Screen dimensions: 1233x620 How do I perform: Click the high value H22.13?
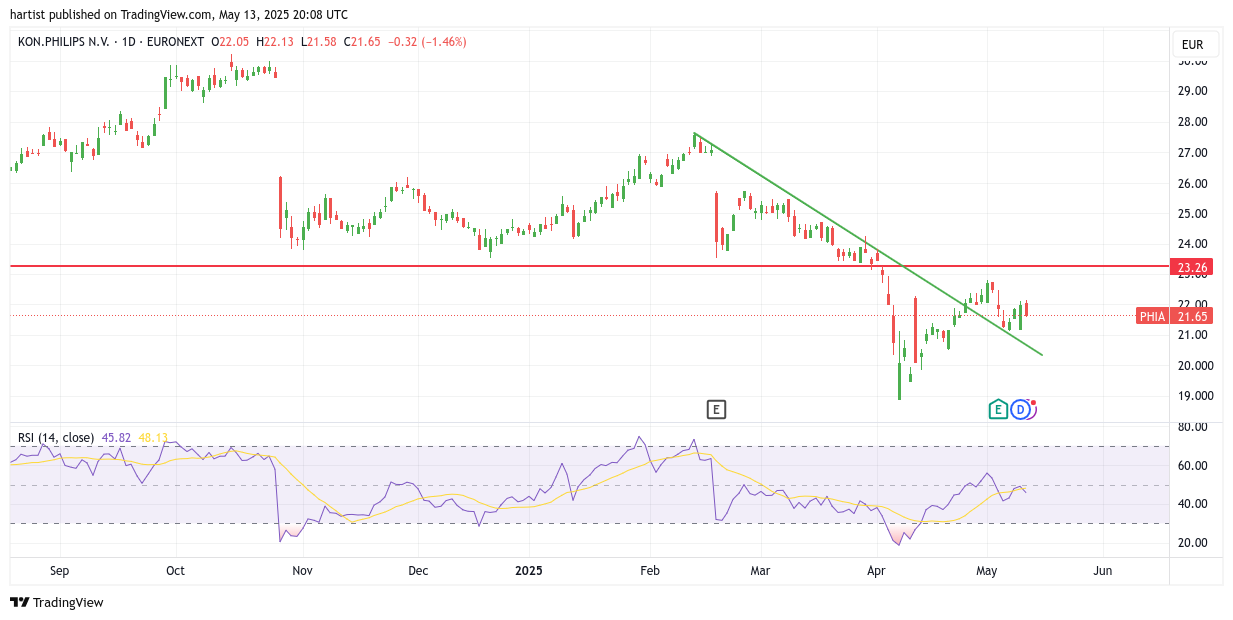[275, 42]
